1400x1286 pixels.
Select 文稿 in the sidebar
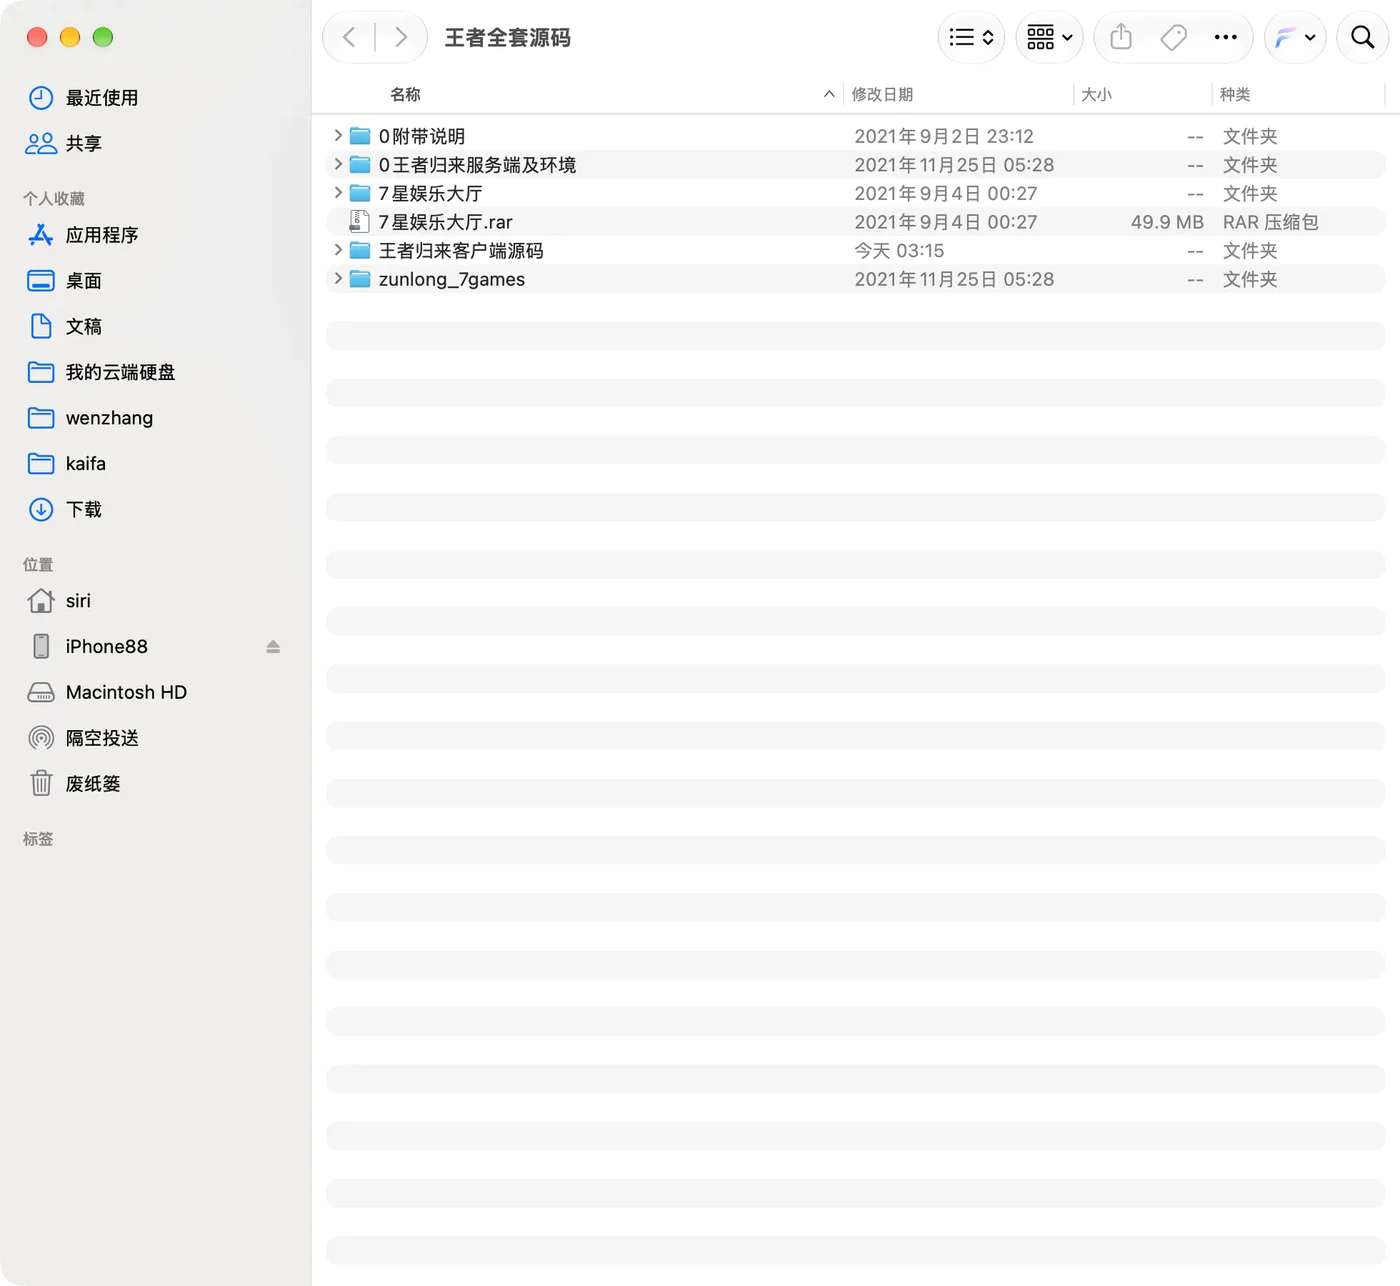pos(84,327)
